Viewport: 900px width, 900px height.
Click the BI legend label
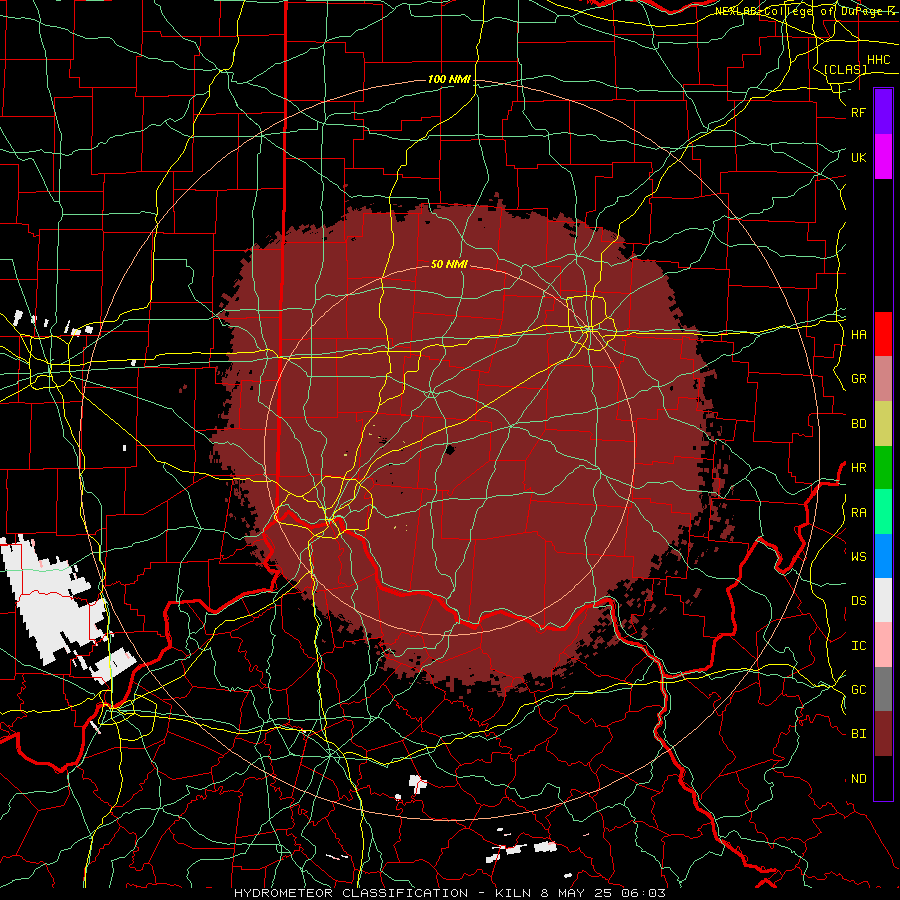858,734
